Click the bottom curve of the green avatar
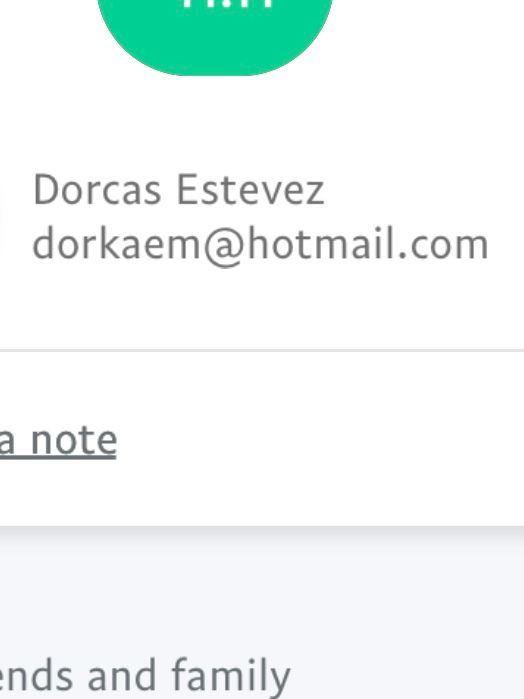The image size is (524, 699). [215, 69]
